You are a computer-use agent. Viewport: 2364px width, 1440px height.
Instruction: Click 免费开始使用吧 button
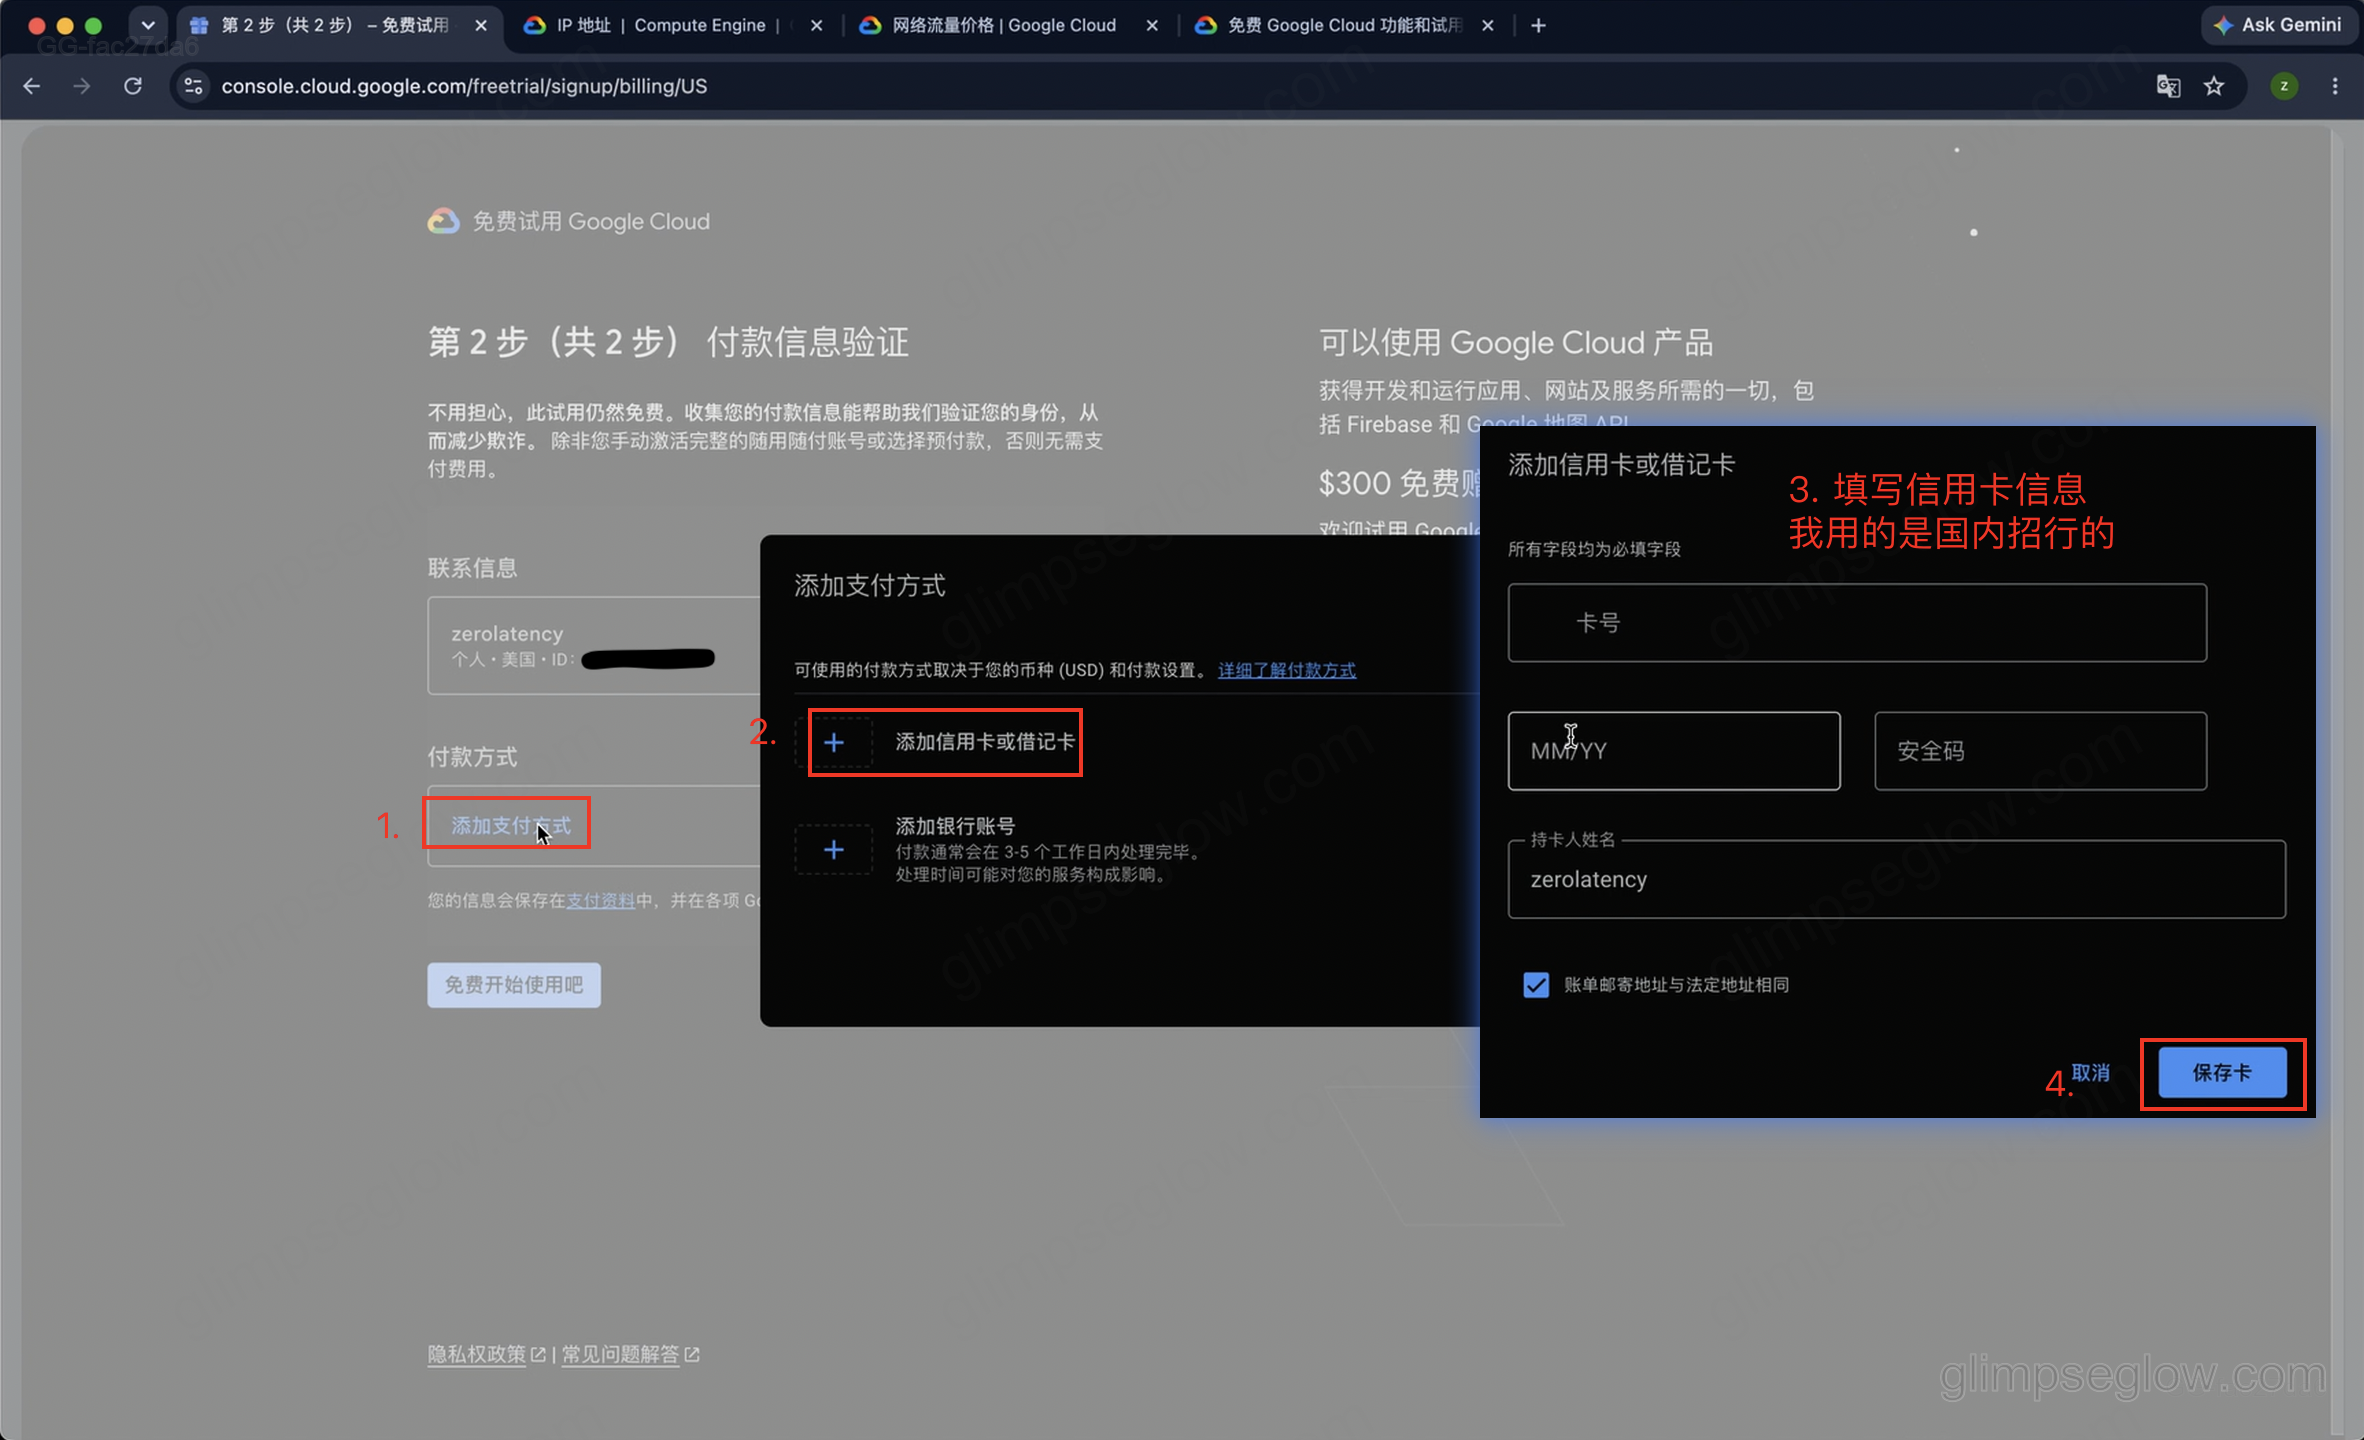[x=514, y=985]
